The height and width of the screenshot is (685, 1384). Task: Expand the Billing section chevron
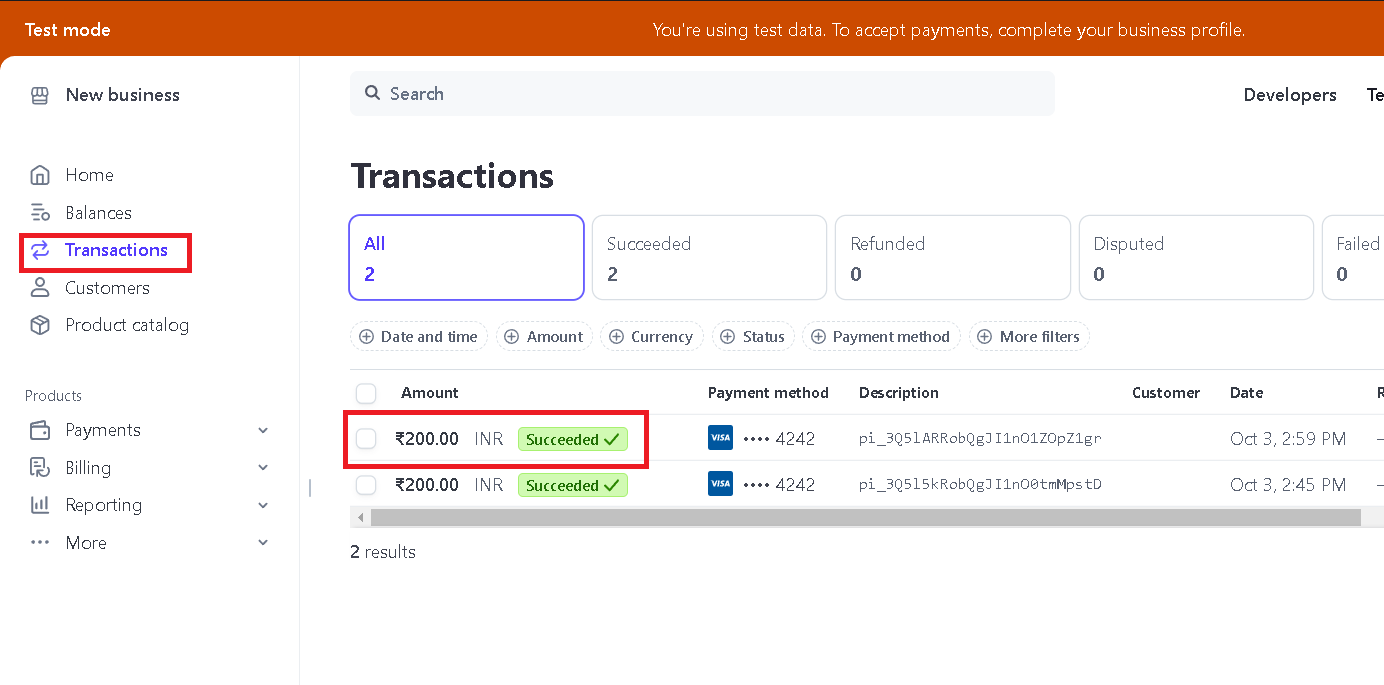pos(263,467)
